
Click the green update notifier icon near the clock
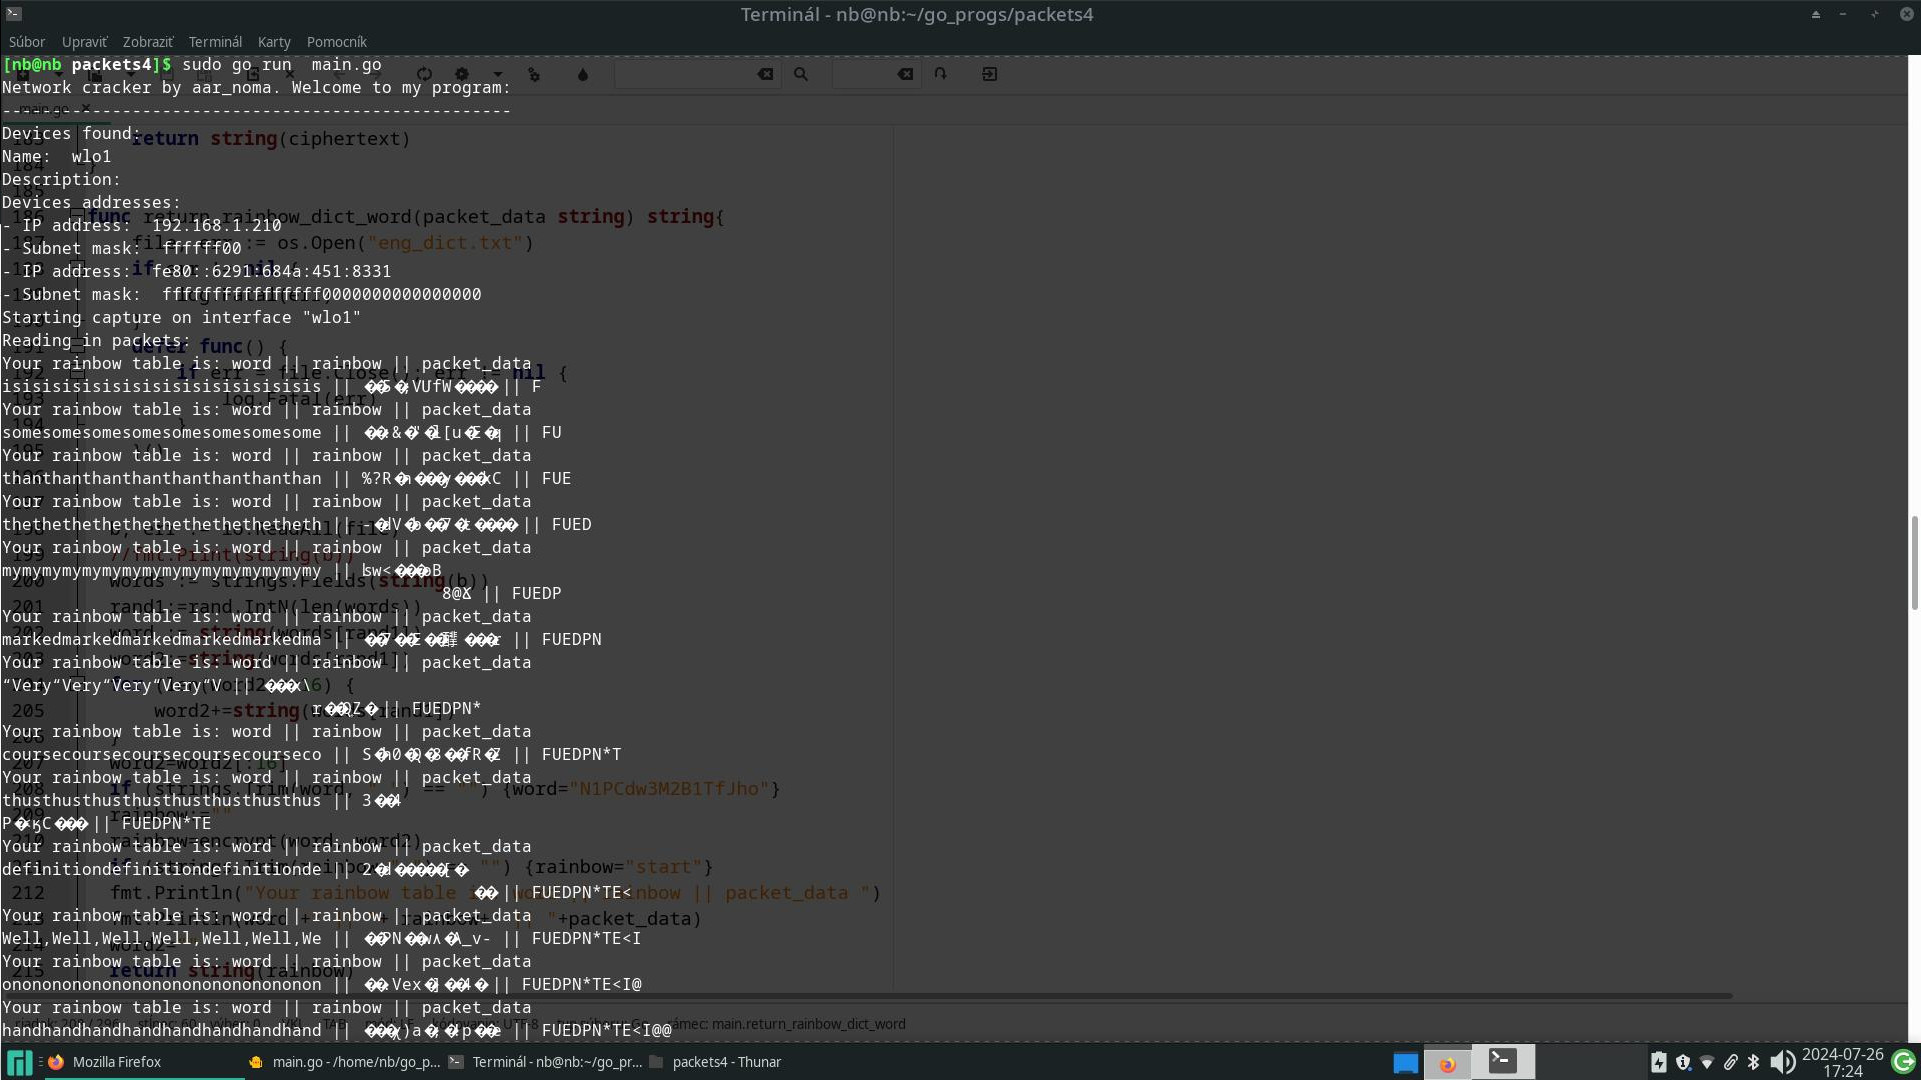tap(1903, 1062)
